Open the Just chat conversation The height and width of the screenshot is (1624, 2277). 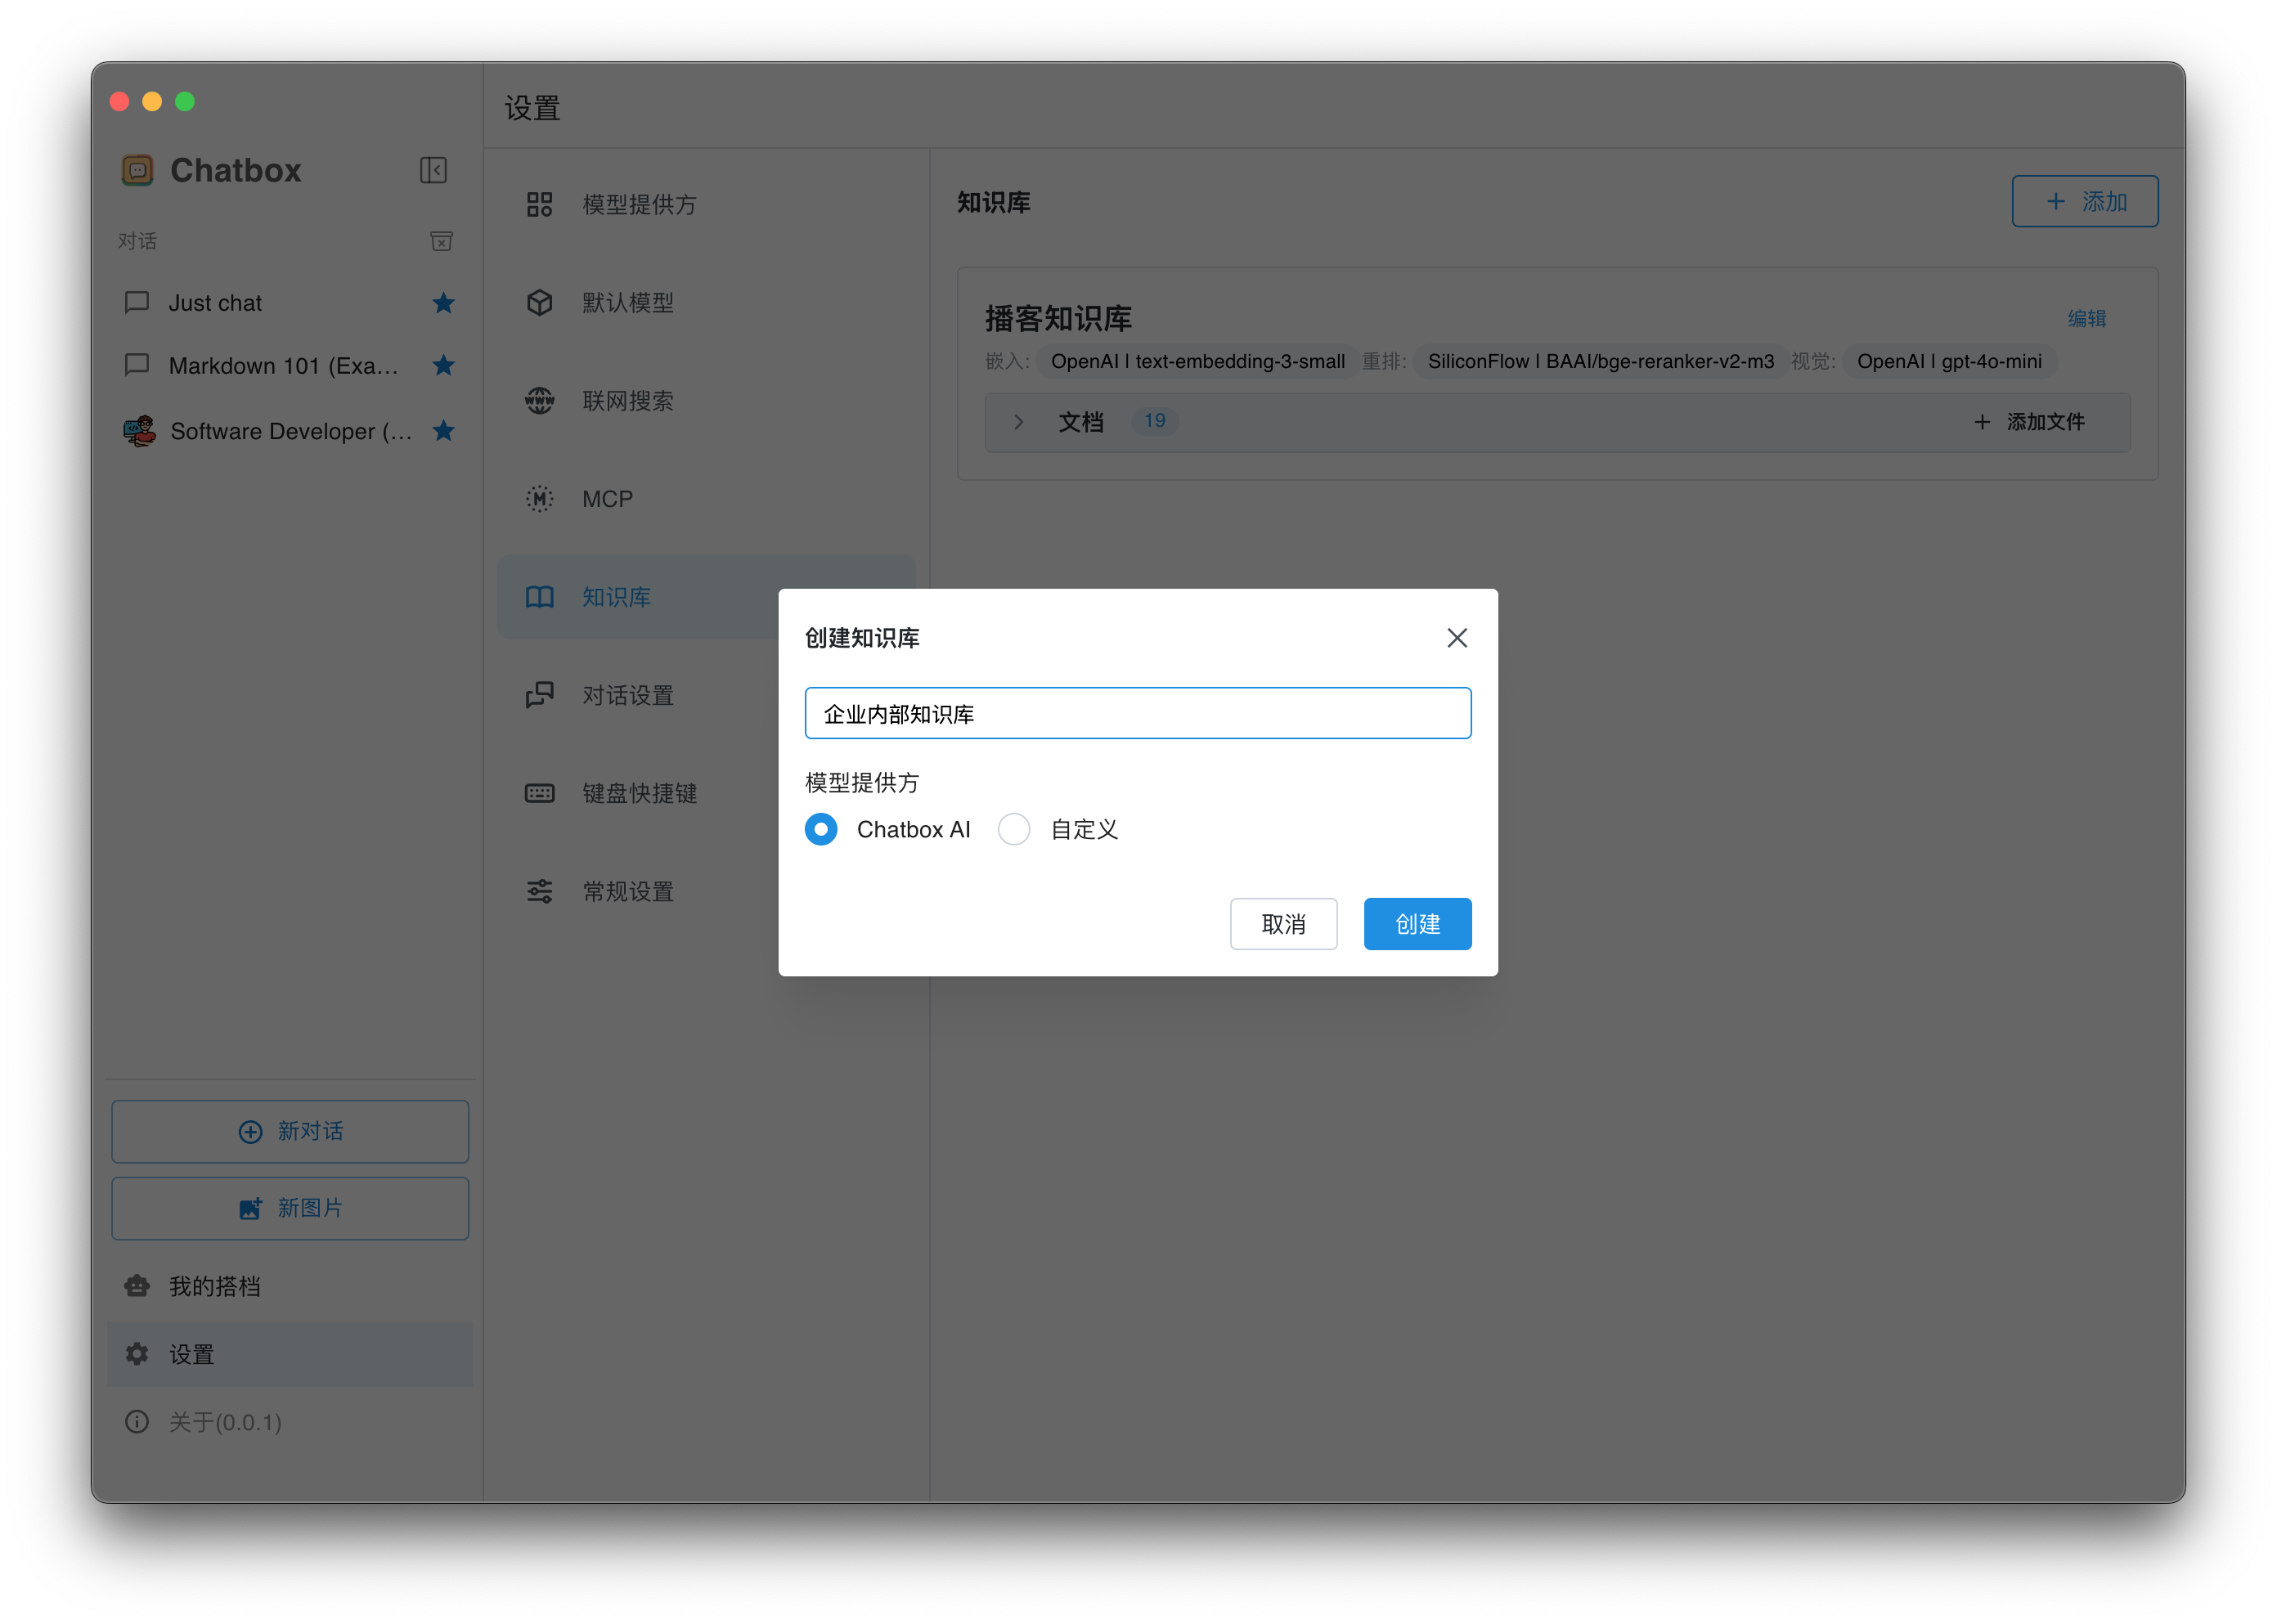pos(290,303)
